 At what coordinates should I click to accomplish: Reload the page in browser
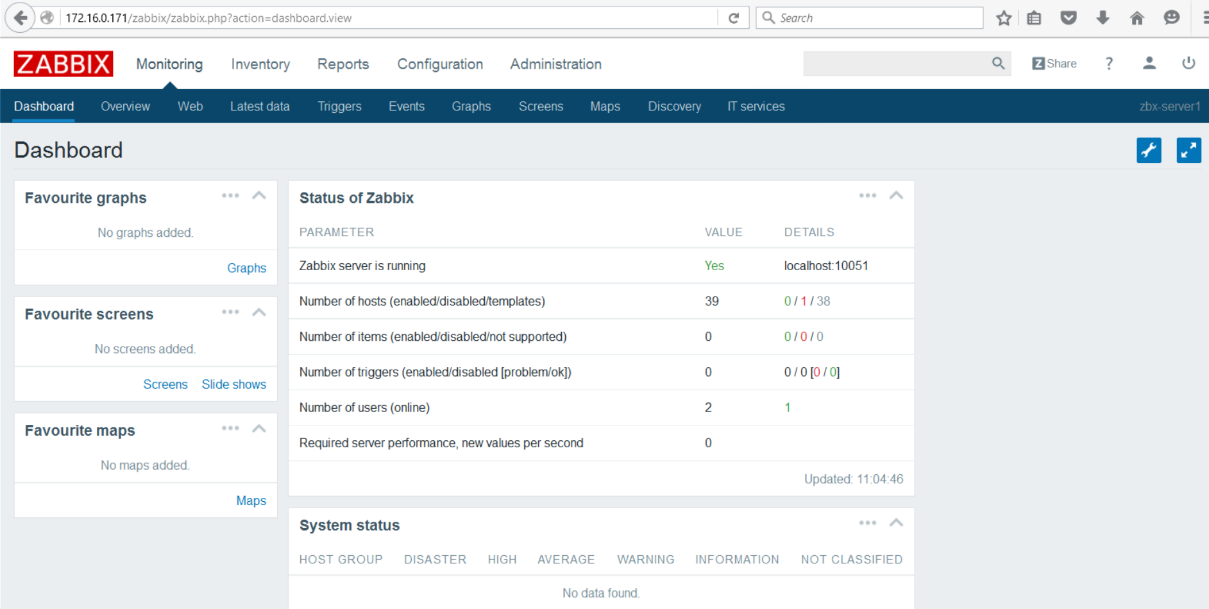[x=733, y=18]
